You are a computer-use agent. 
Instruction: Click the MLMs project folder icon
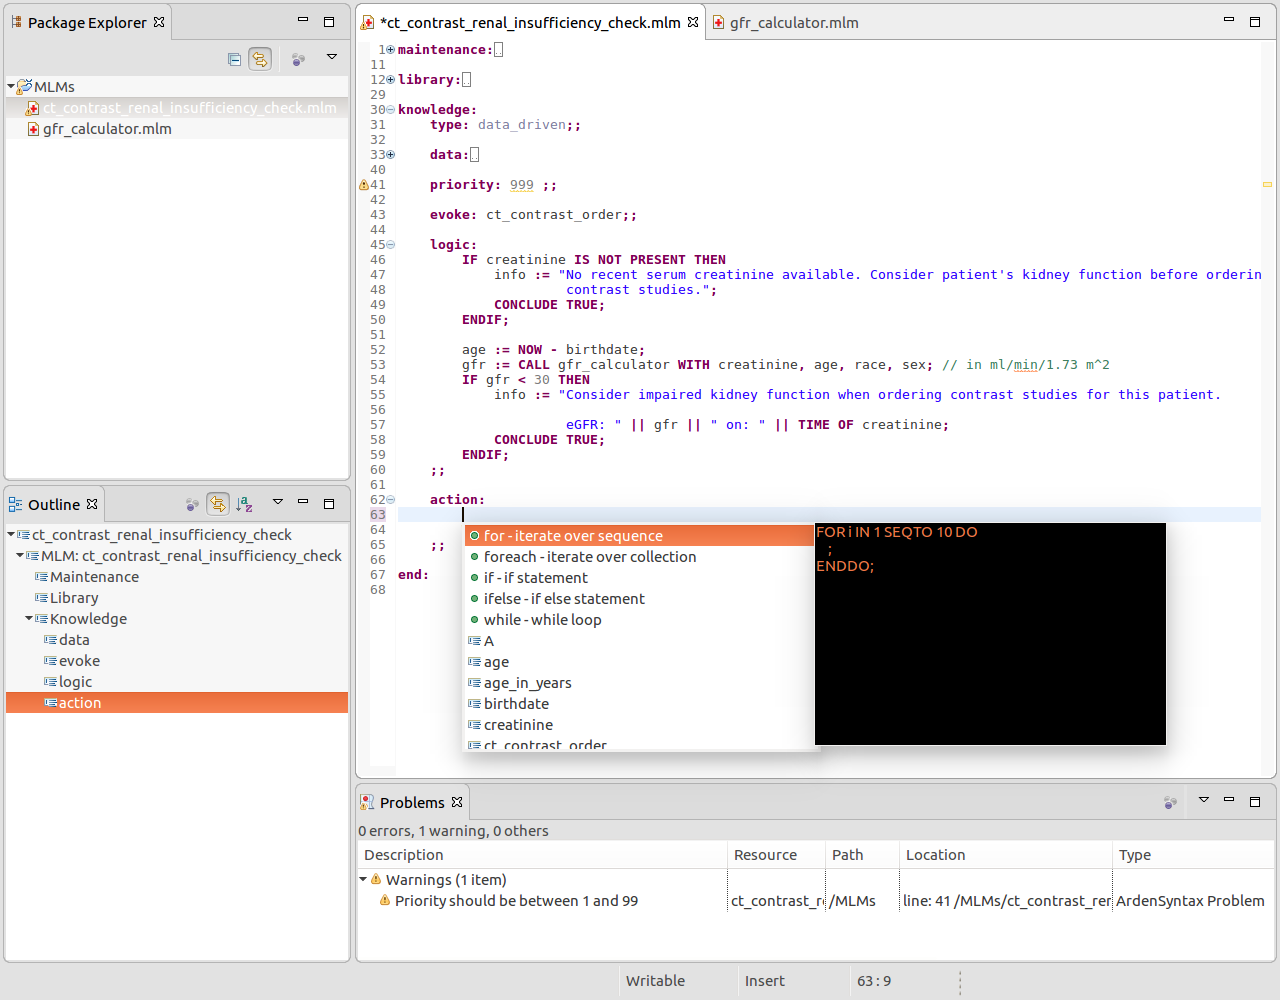pyautogui.click(x=24, y=87)
